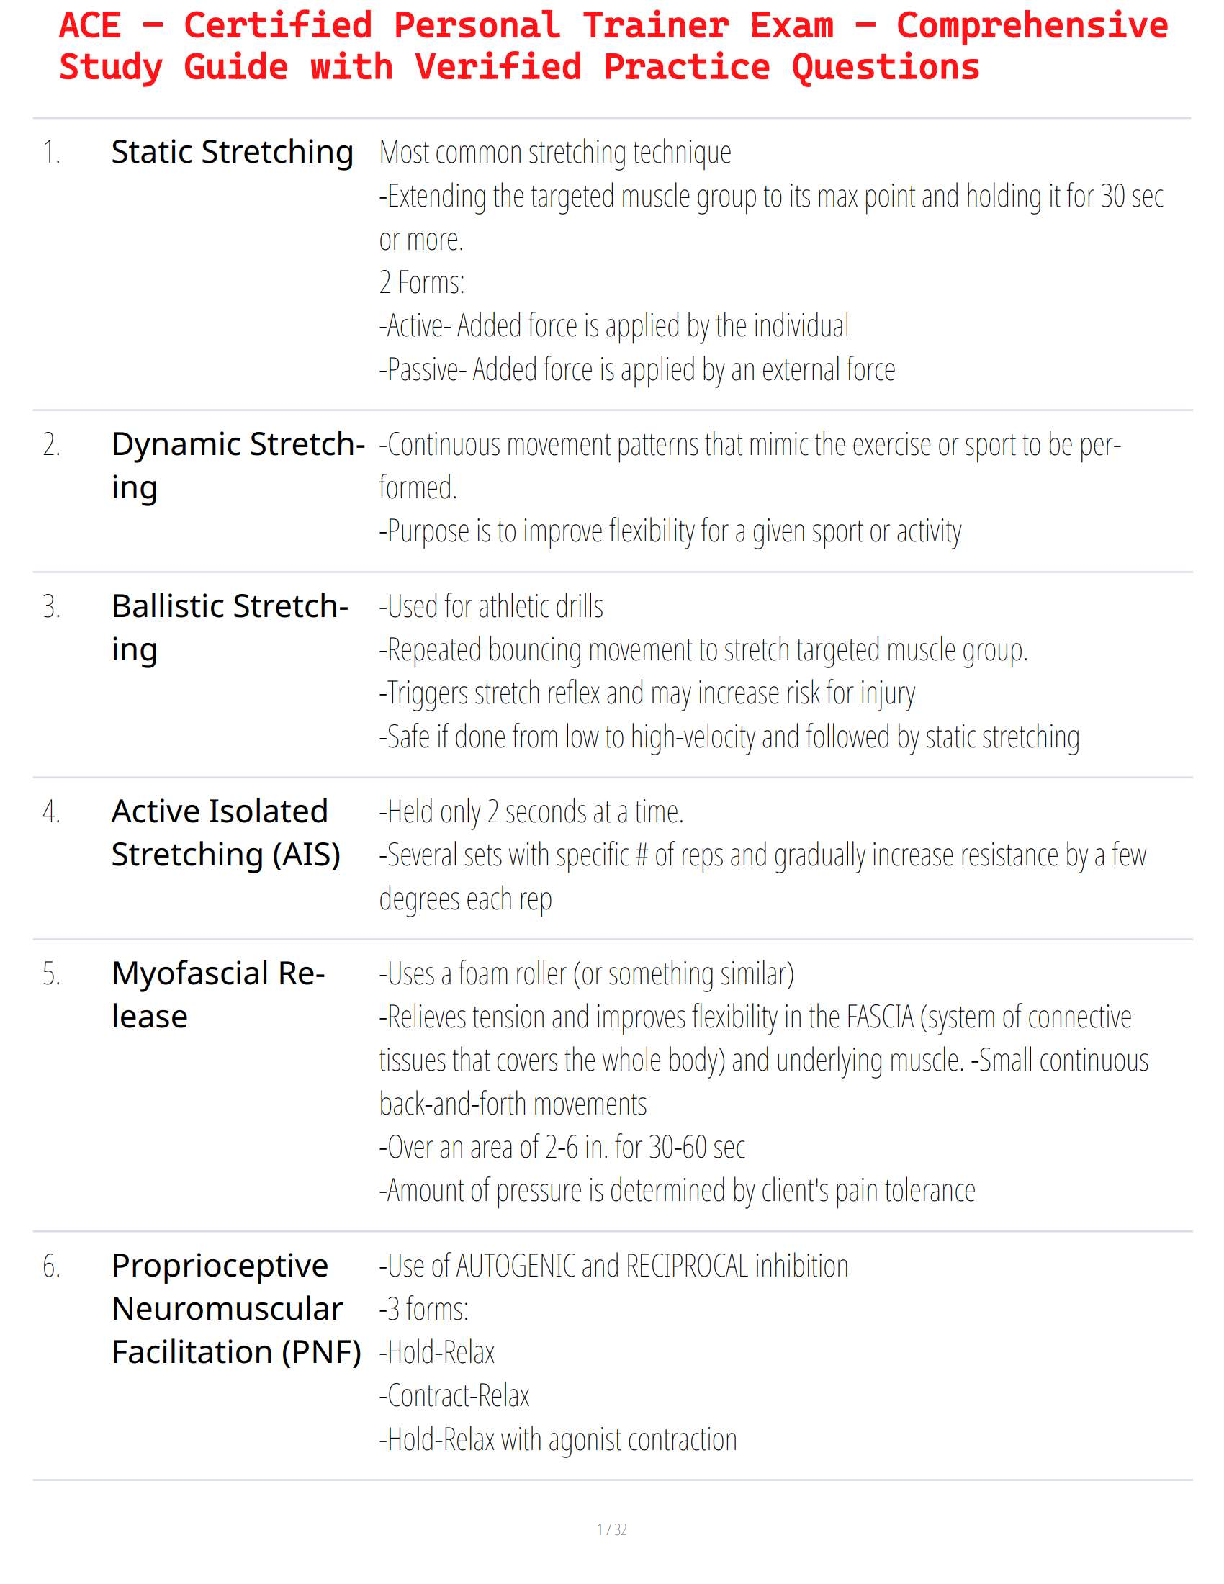The width and height of the screenshot is (1224, 1584).
Task: Click the "Uses a foam roller" line
Action: 586,974
